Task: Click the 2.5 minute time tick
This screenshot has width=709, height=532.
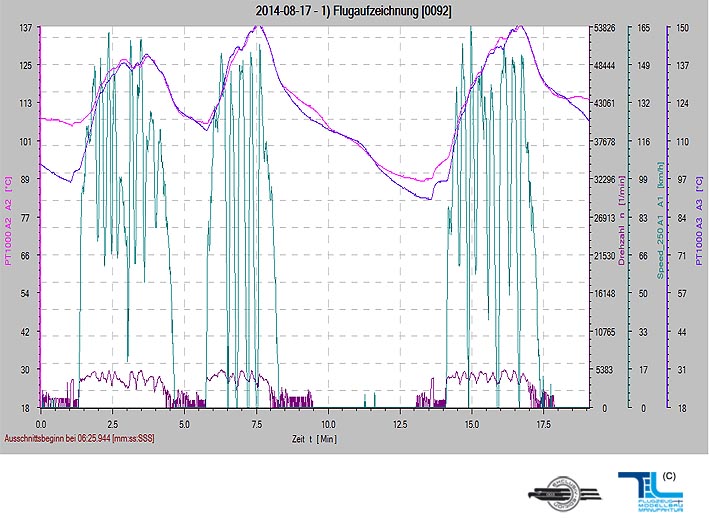Action: click(112, 424)
